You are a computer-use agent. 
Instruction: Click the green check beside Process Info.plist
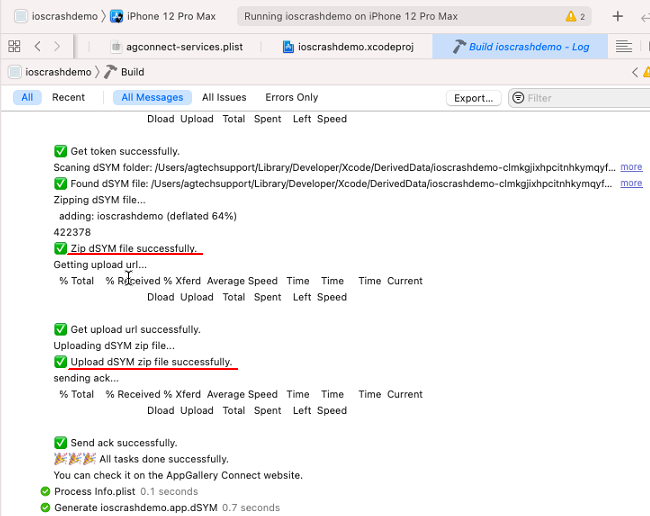45,492
